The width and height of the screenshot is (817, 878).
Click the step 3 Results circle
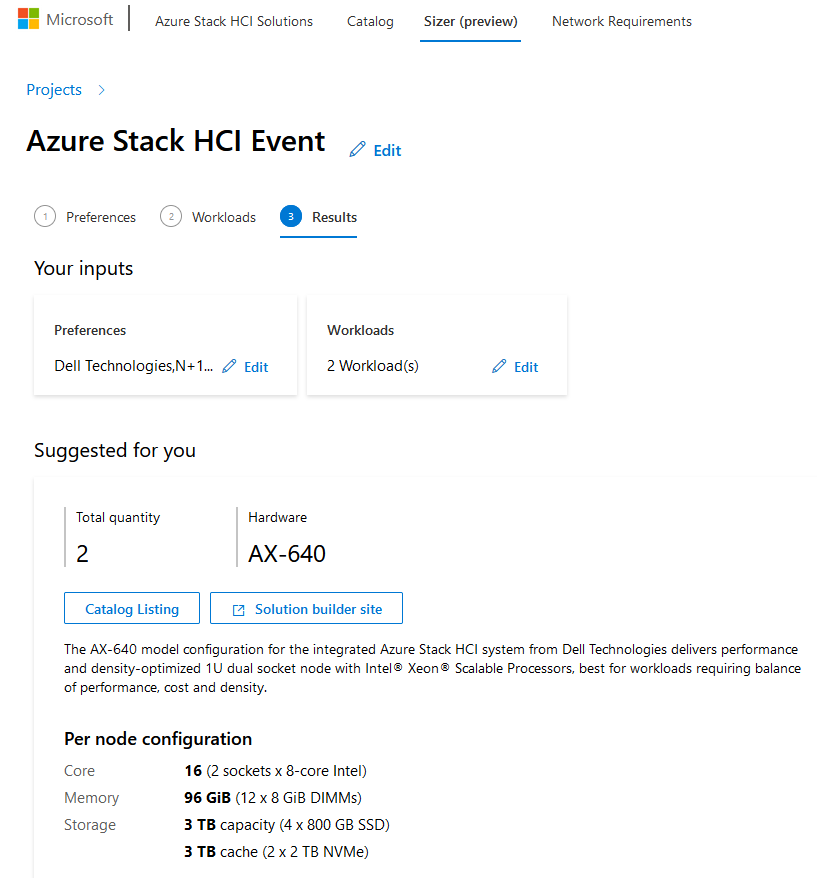[291, 217]
